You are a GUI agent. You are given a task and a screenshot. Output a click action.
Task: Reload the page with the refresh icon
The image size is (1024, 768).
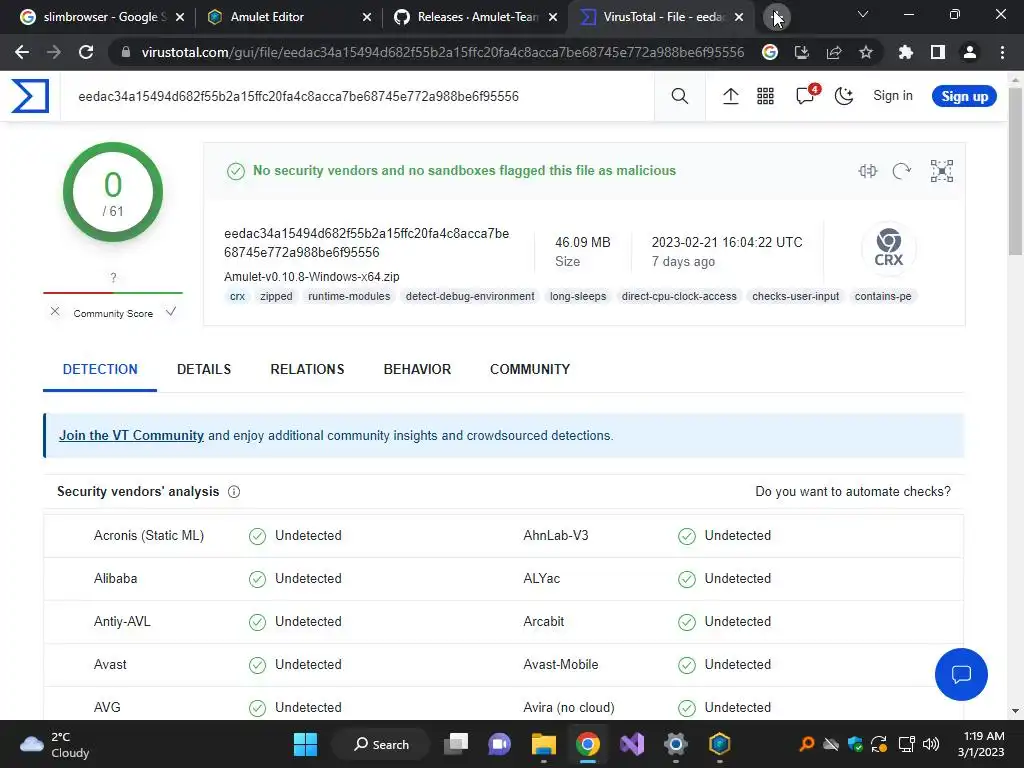[86, 52]
